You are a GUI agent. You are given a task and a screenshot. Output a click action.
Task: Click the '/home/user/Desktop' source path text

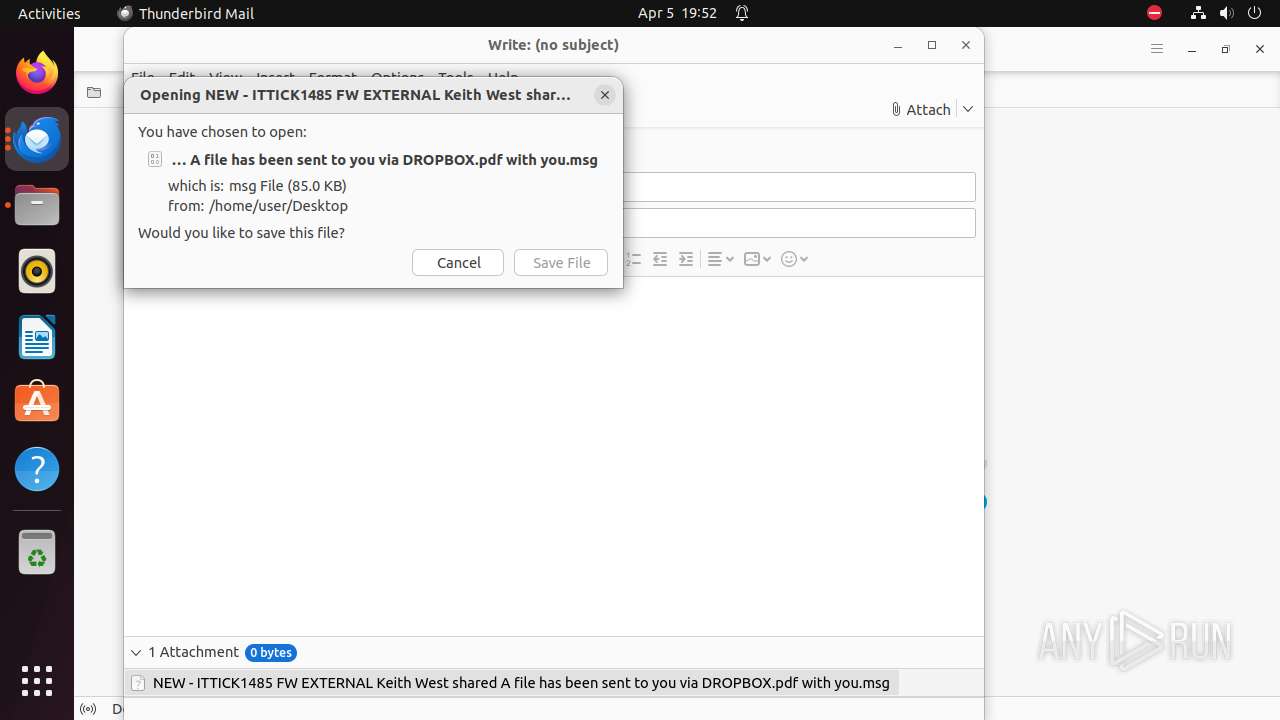point(278,205)
